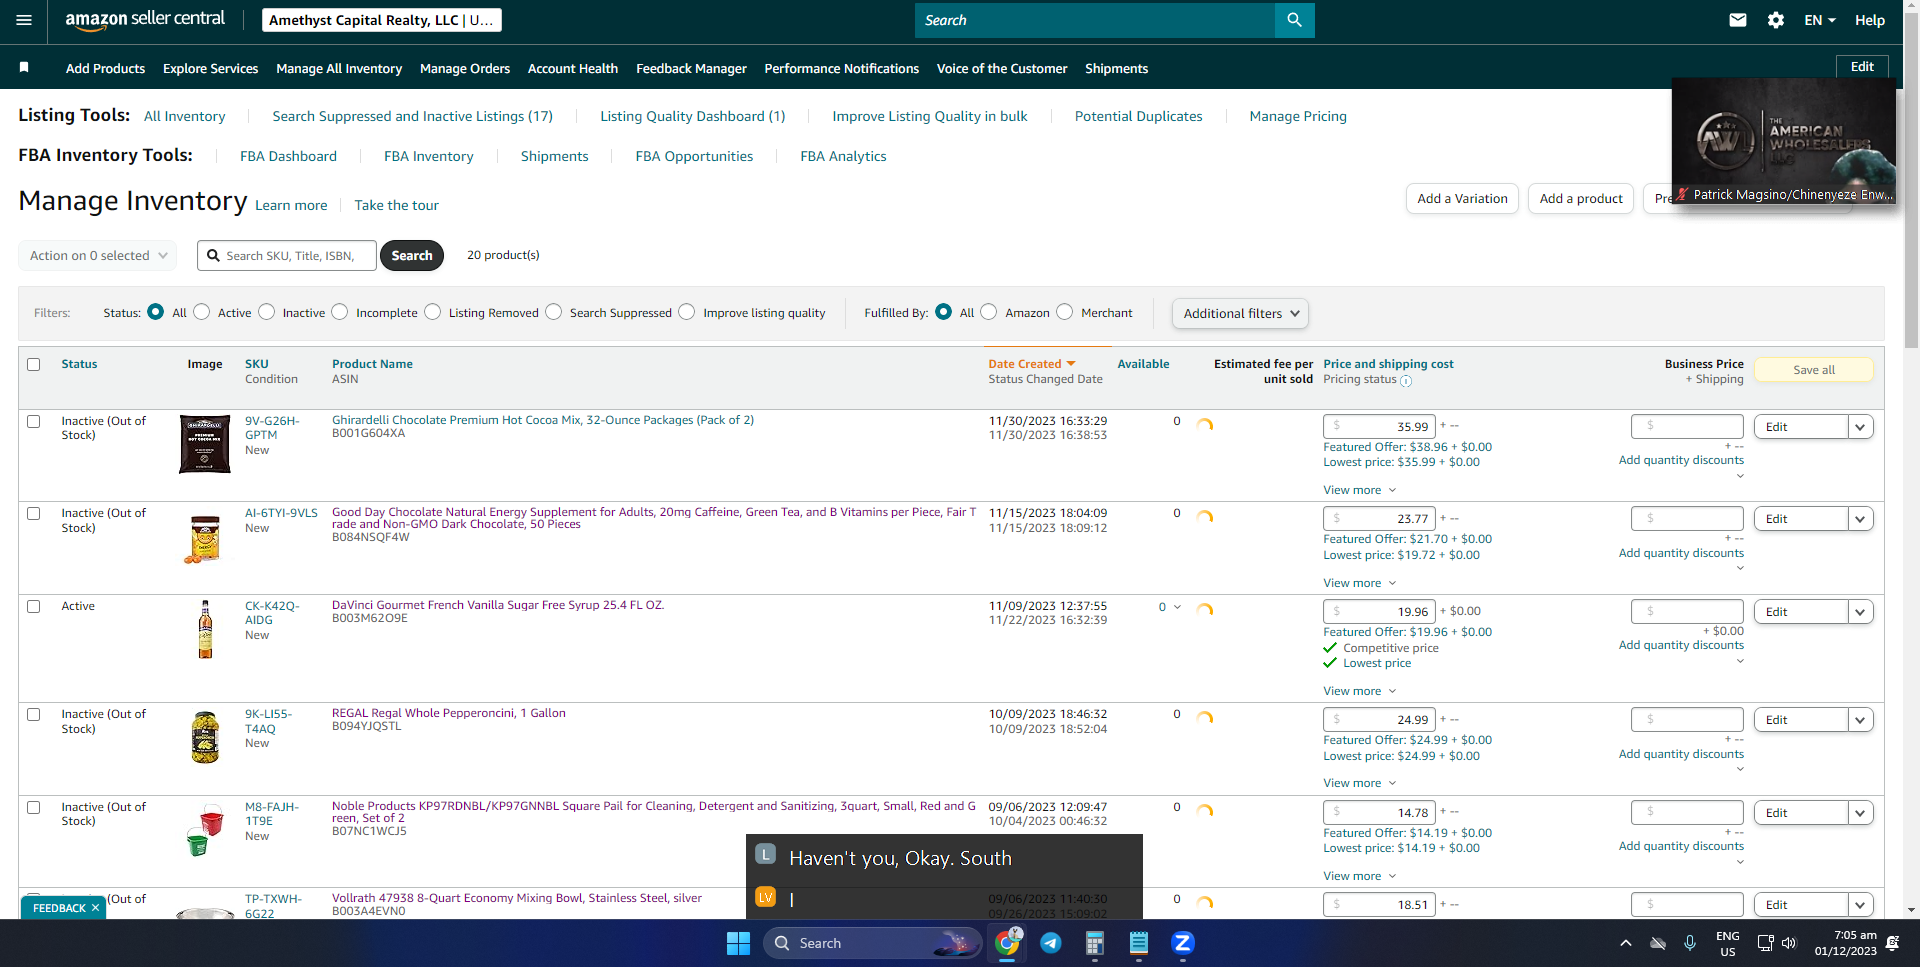Open the hamburger navigation menu

pos(24,20)
